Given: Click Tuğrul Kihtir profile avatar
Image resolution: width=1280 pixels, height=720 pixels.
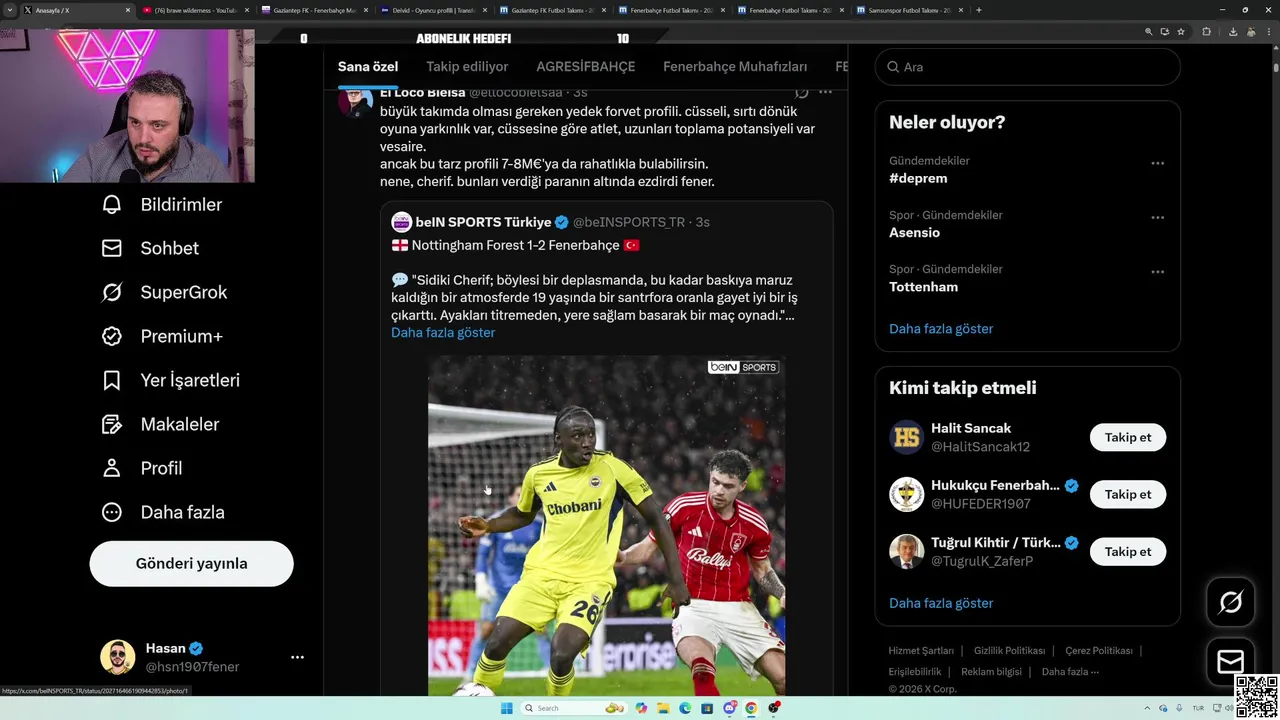Looking at the screenshot, I should 907,551.
